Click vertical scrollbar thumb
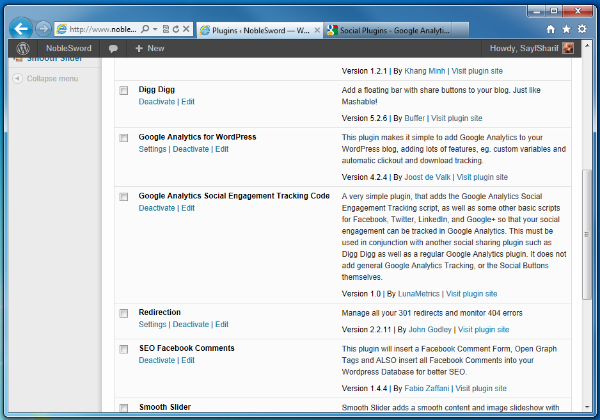 pos(587,234)
